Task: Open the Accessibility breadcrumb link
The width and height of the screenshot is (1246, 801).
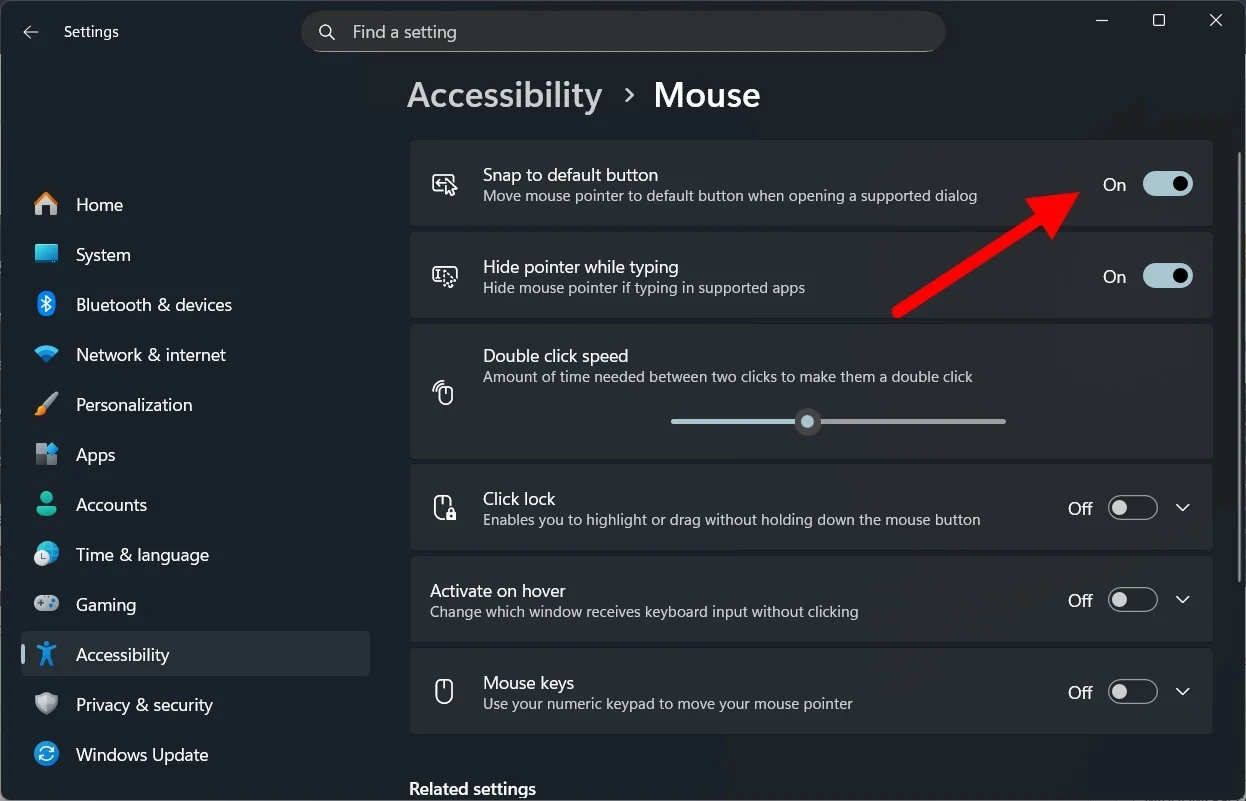Action: (x=504, y=95)
